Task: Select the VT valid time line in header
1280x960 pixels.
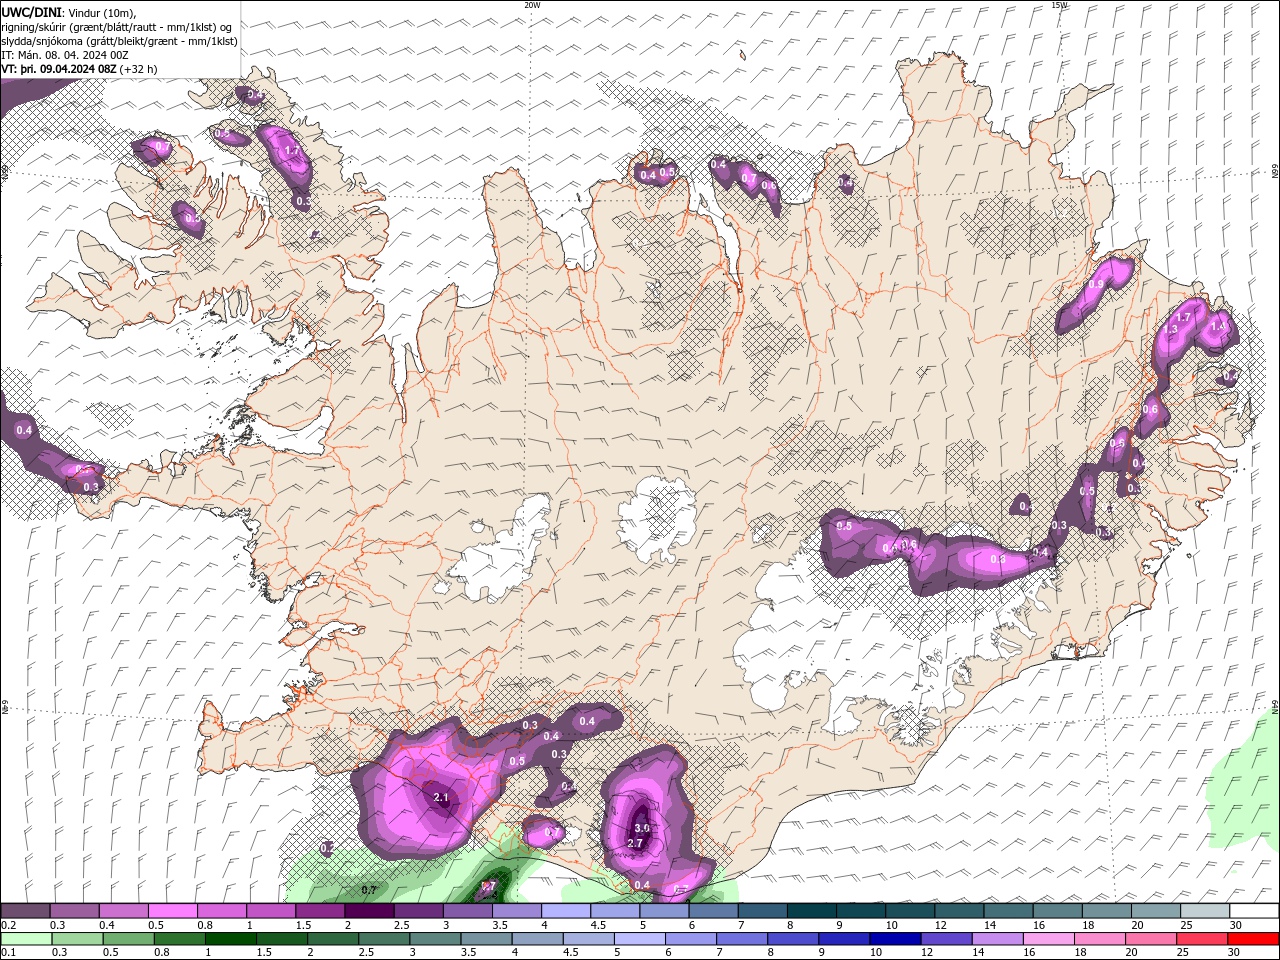Action: coord(80,69)
